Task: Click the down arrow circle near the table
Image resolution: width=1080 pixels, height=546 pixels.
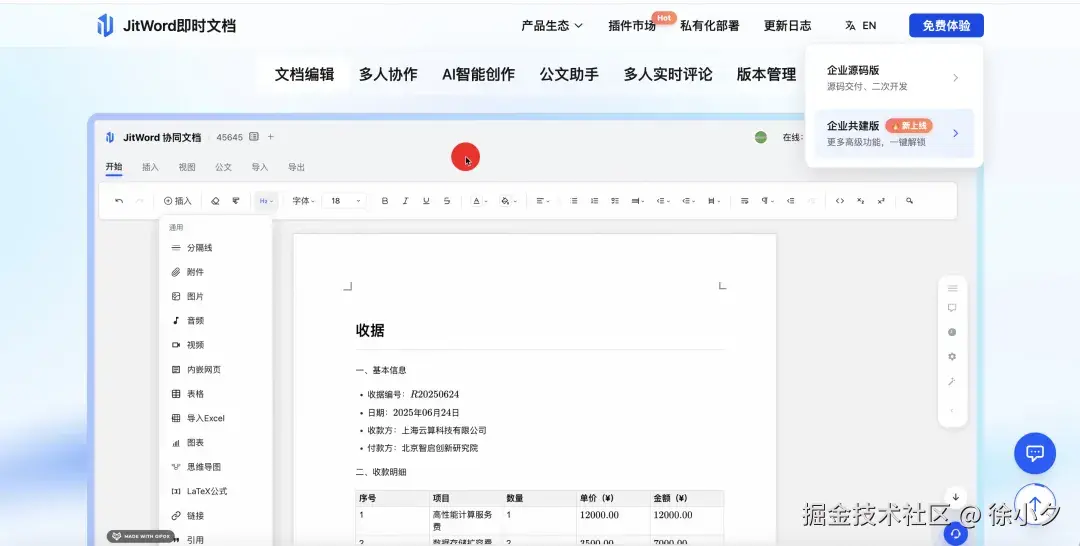Action: (x=955, y=496)
